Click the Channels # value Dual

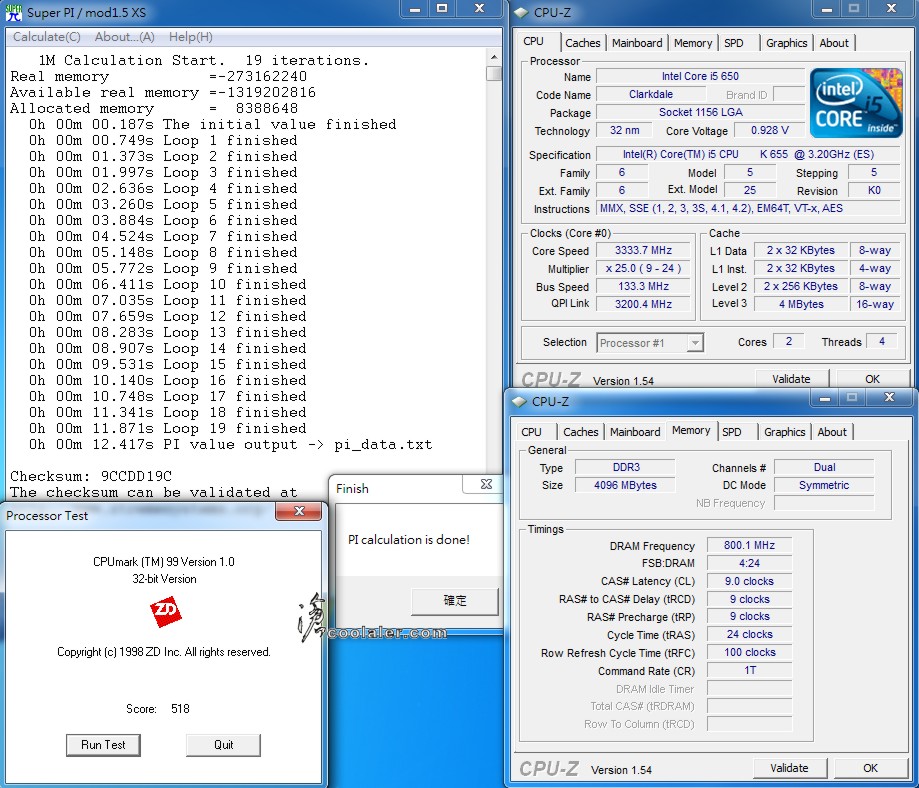click(824, 467)
